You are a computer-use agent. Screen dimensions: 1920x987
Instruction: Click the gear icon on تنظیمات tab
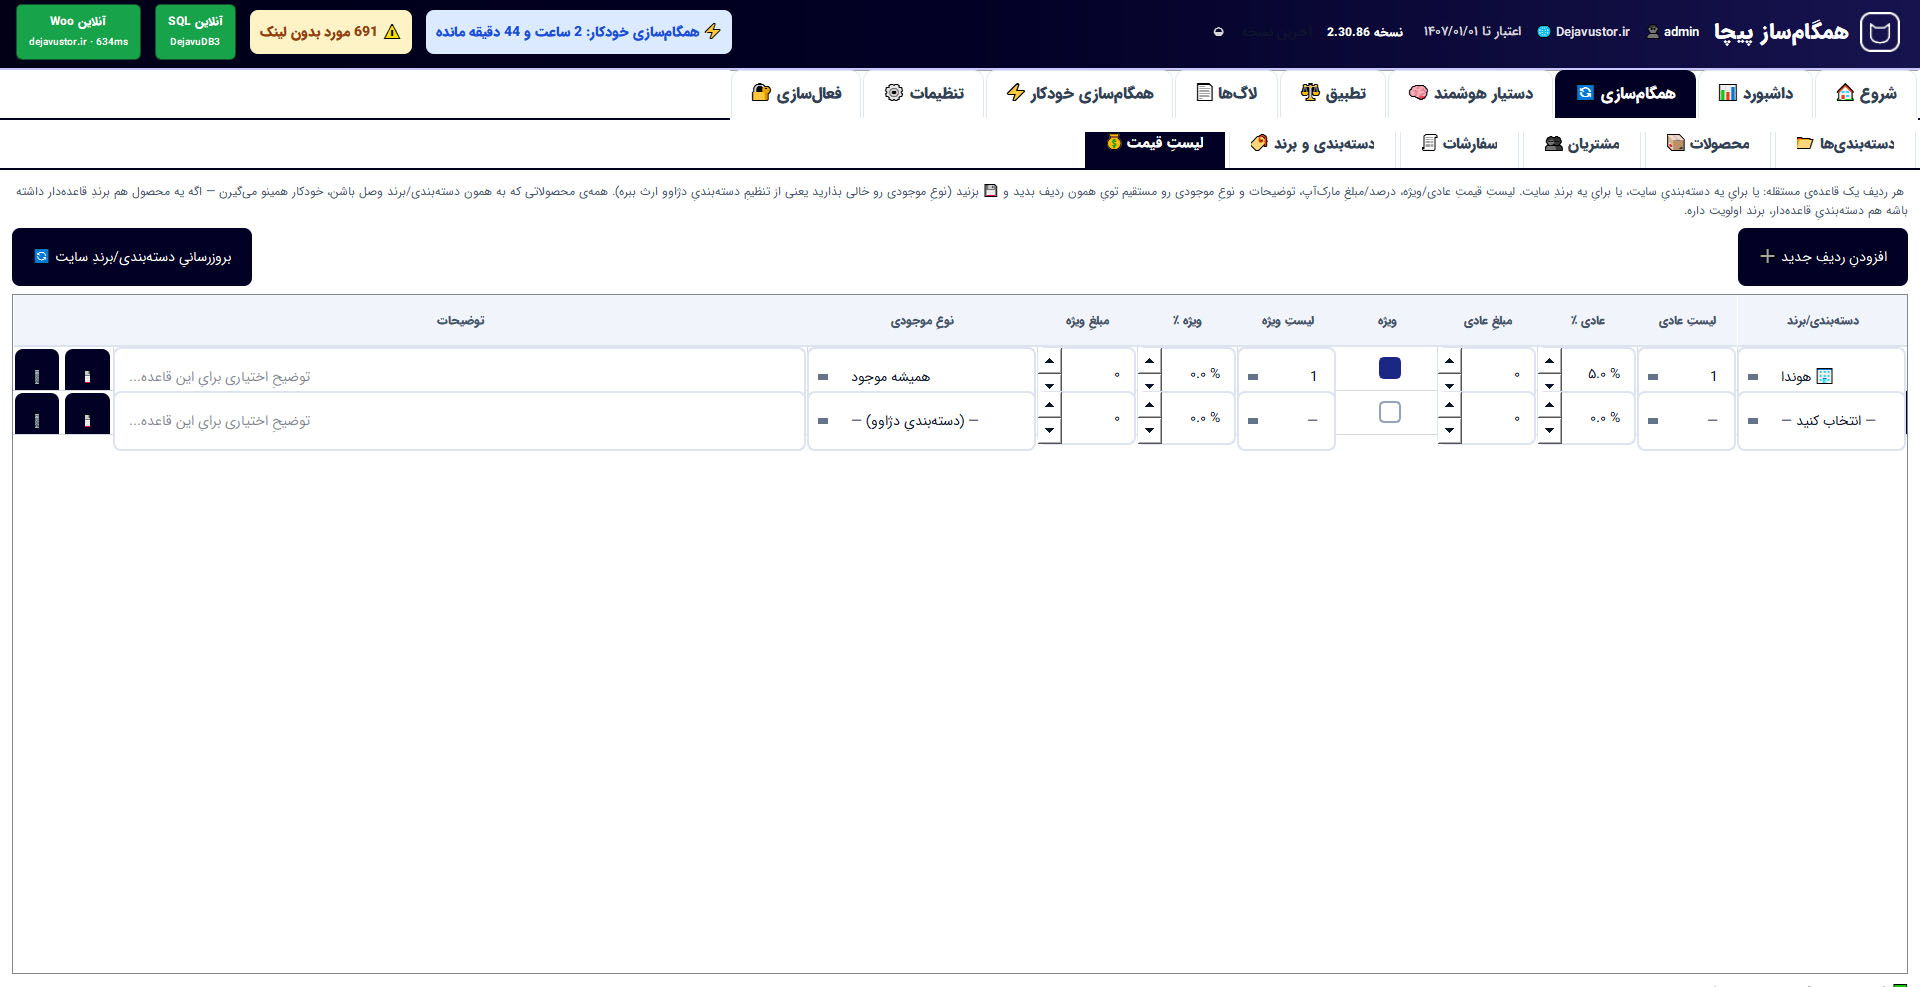[x=894, y=93]
